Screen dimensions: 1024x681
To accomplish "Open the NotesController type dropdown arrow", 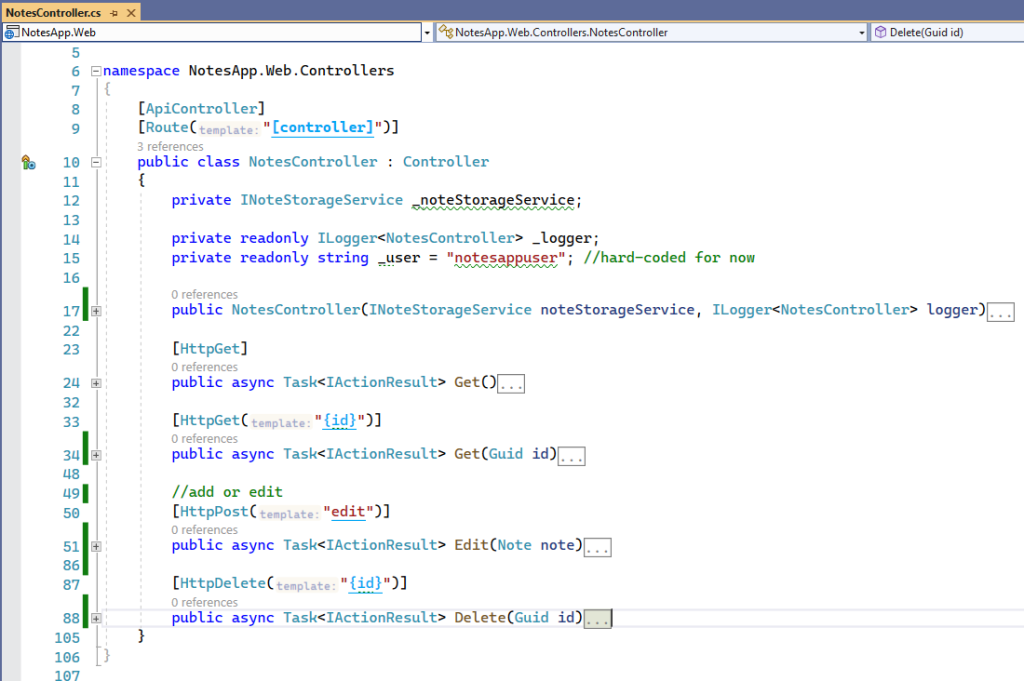I will [x=862, y=32].
